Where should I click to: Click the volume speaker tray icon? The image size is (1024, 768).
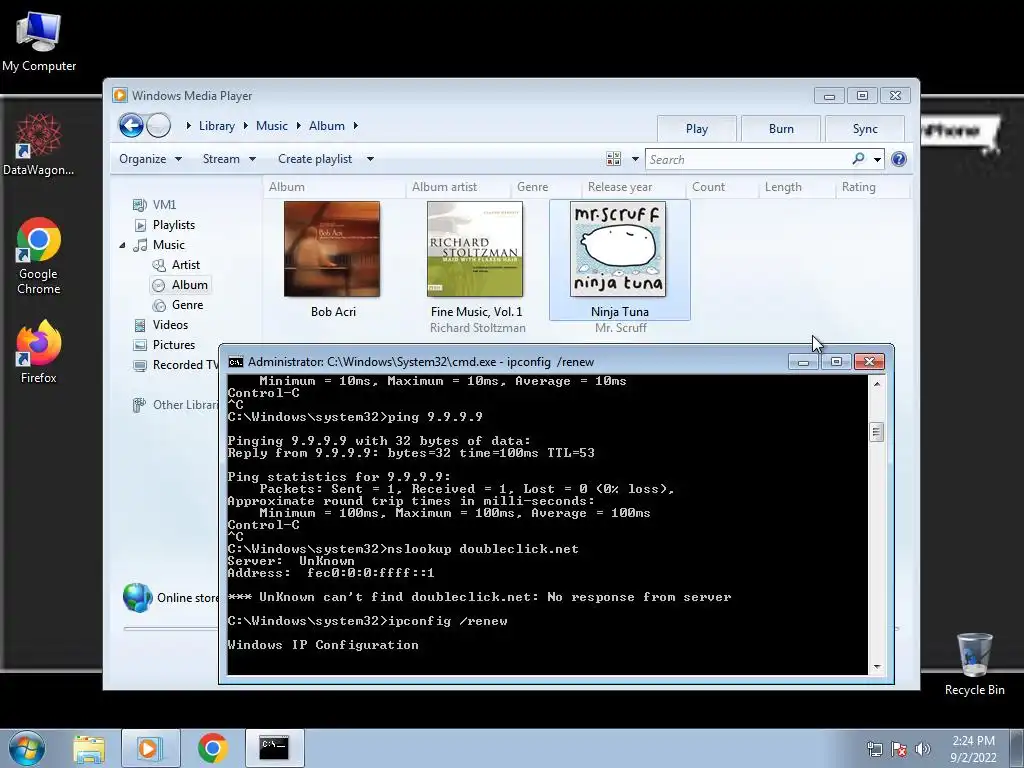coord(923,749)
